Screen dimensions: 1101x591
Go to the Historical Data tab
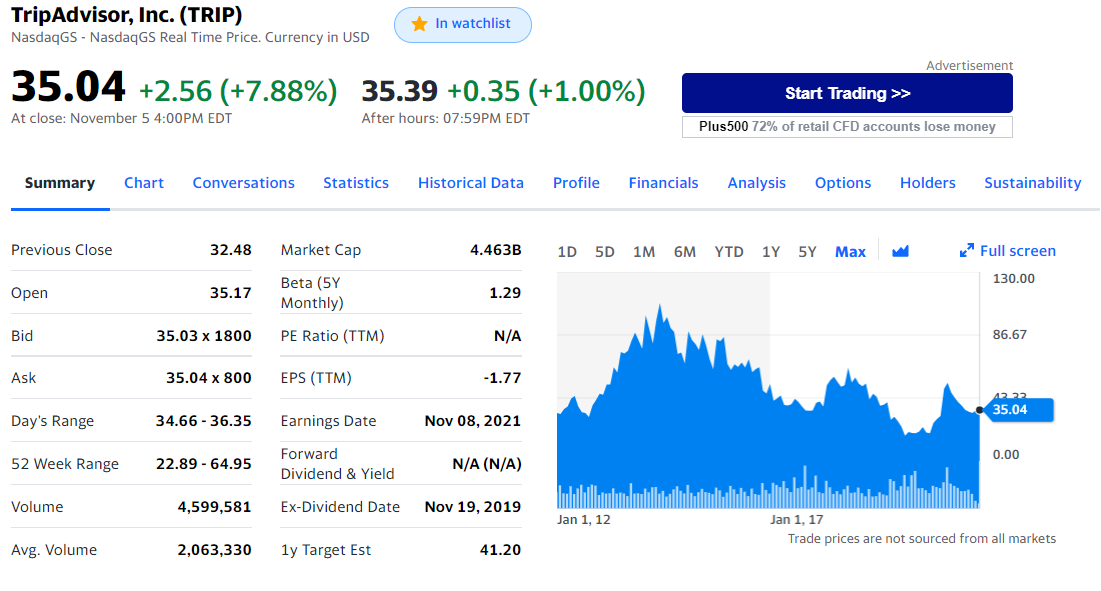(471, 183)
